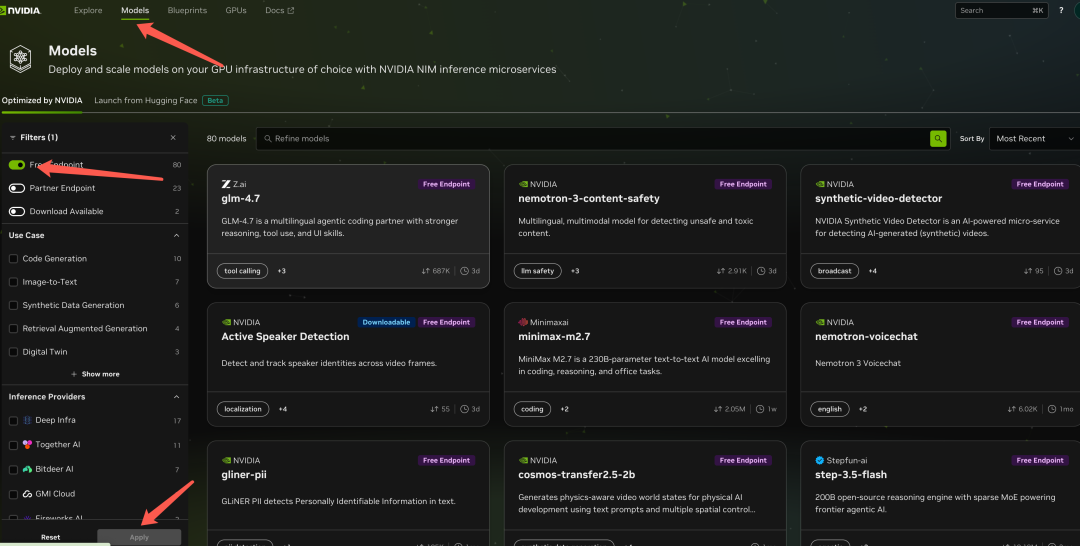The width and height of the screenshot is (1080, 546).
Task: Open the Sort By Most Recent dropdown
Action: coord(1035,138)
